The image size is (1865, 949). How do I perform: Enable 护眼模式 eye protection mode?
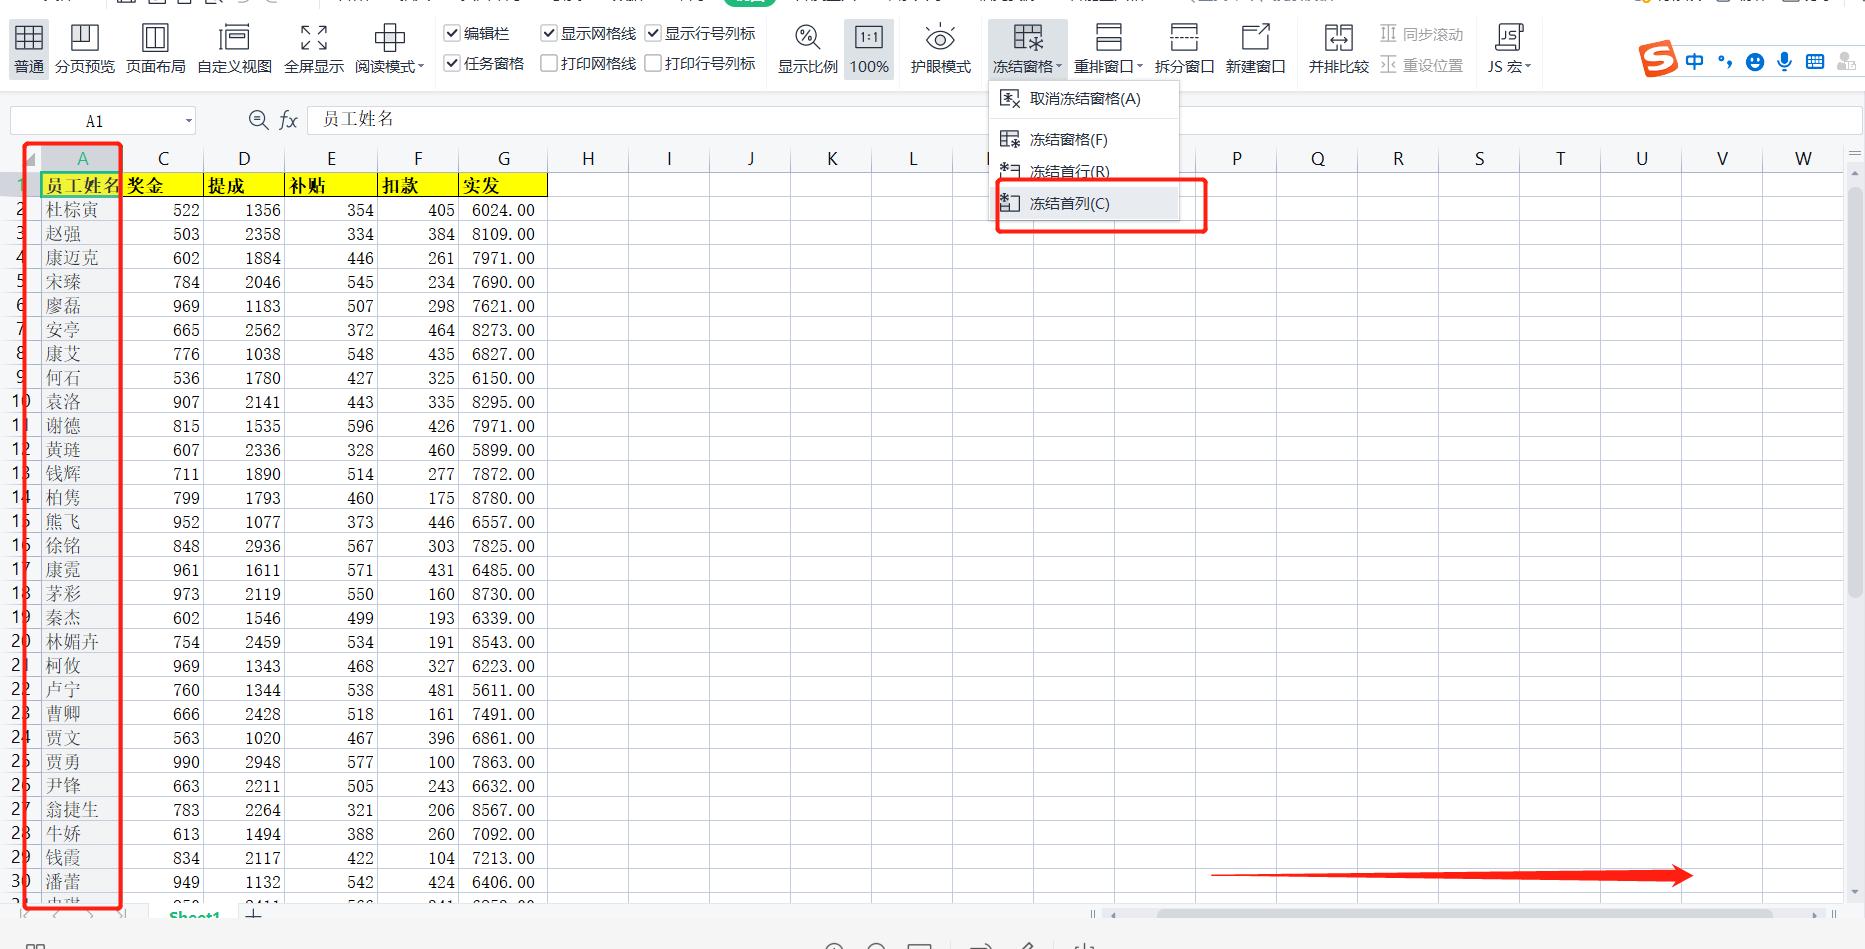point(939,48)
